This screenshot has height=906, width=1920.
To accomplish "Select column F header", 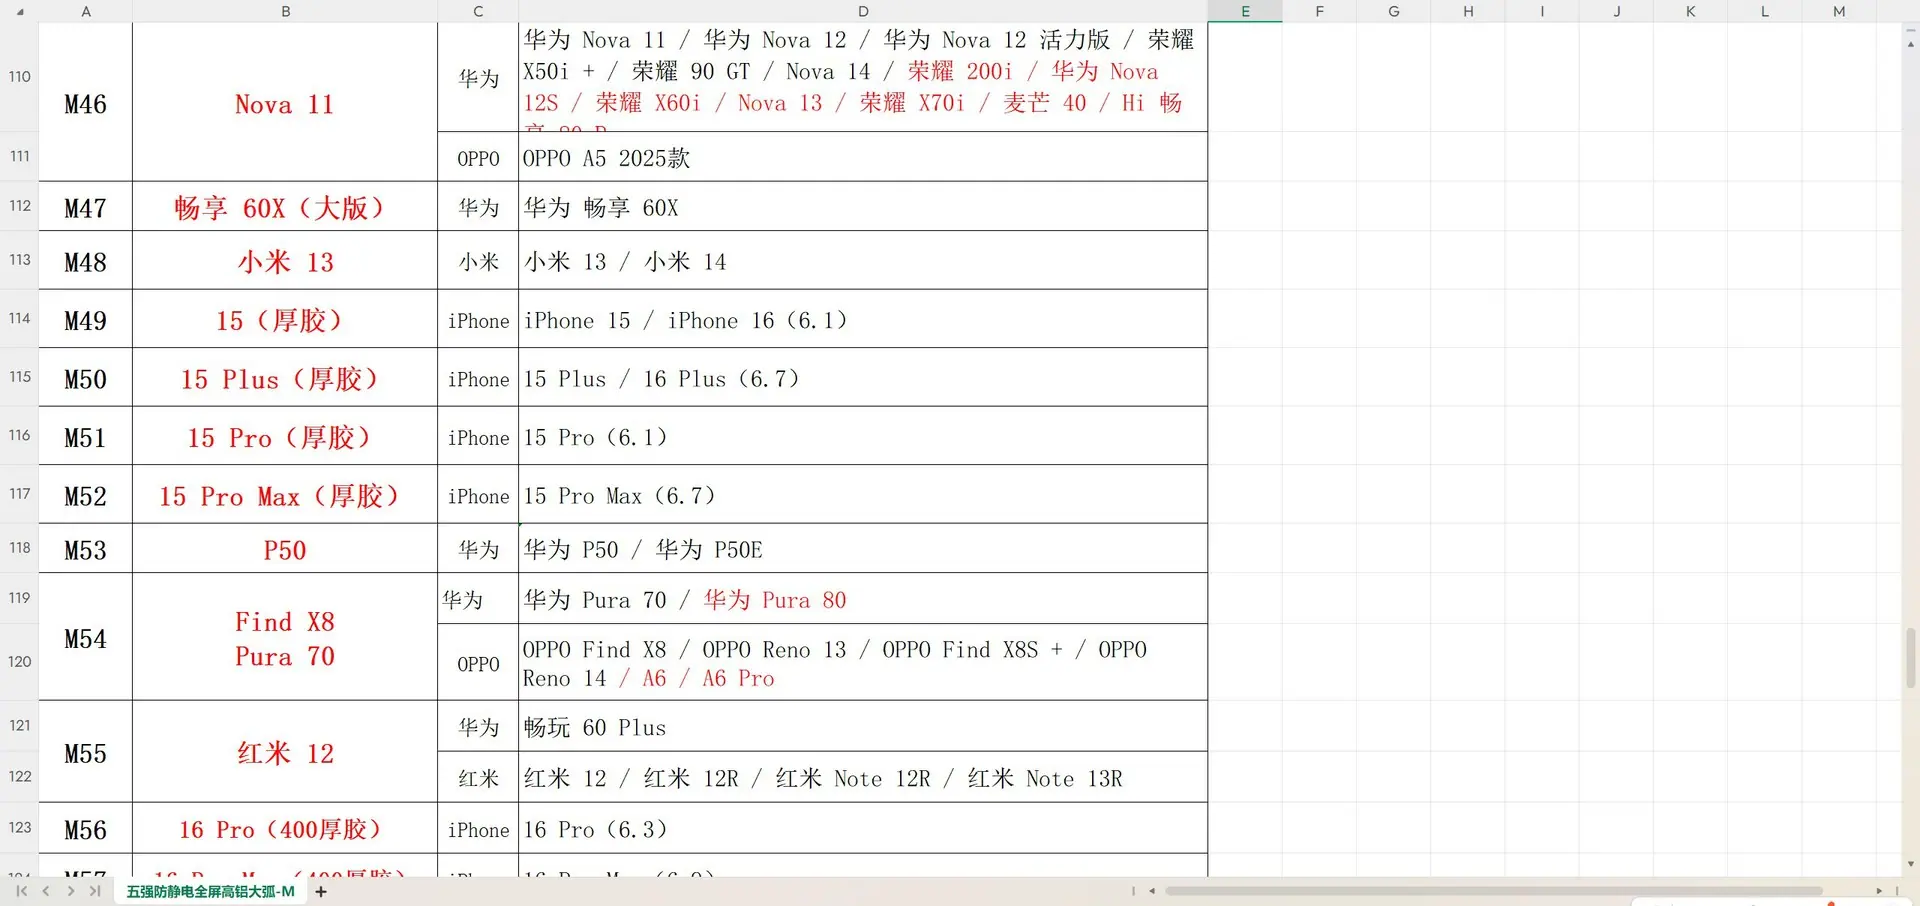I will 1319,12.
